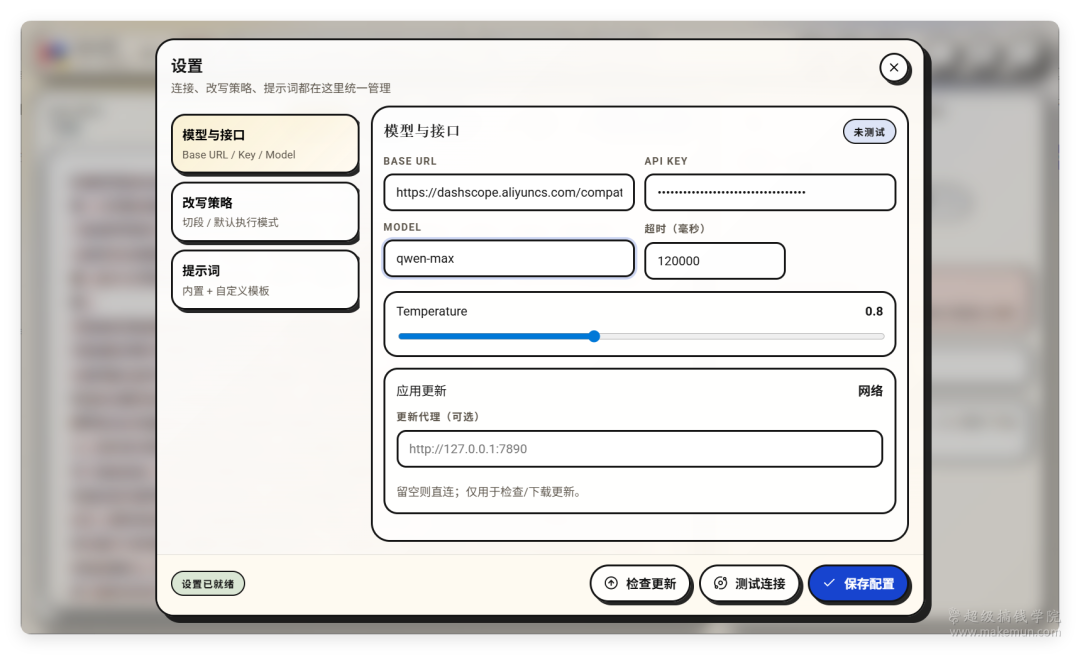Click the far right end of Temperature track
This screenshot has height=655, width=1080.
(x=882, y=337)
